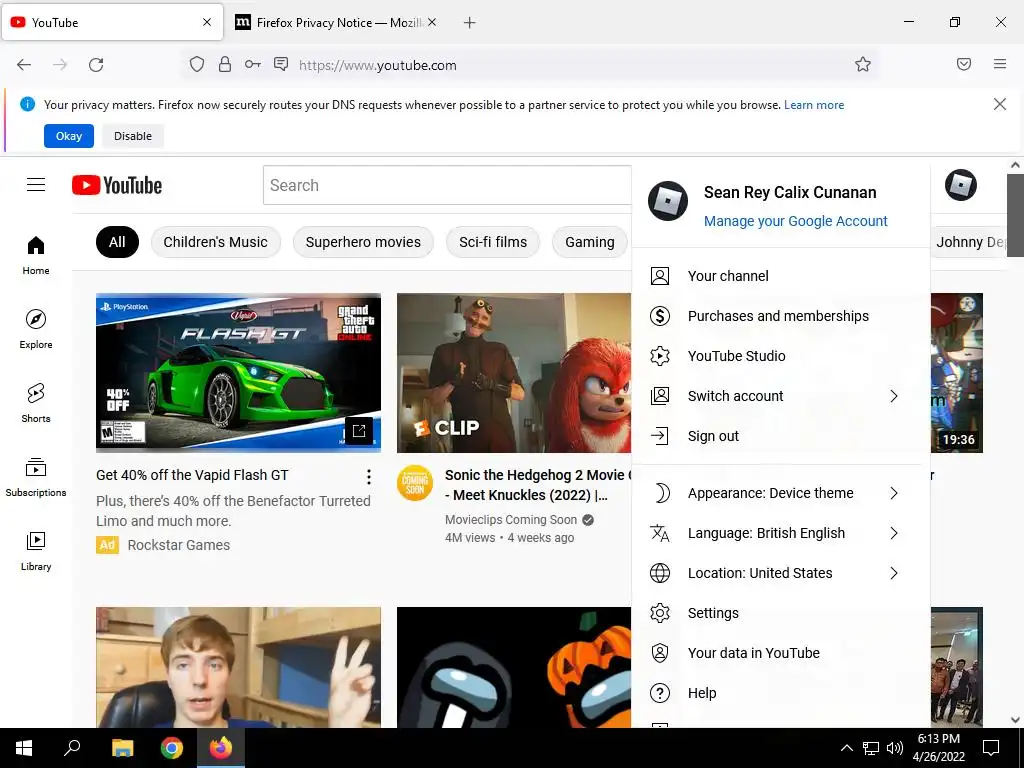Reload the current page
Viewport: 1024px width, 768px height.
click(x=96, y=65)
